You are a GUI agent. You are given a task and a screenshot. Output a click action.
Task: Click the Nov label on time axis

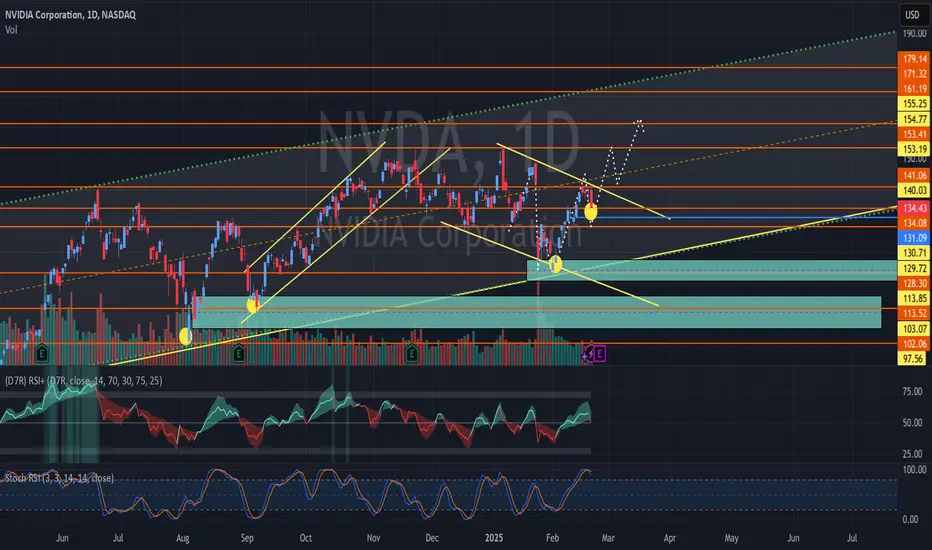[373, 538]
